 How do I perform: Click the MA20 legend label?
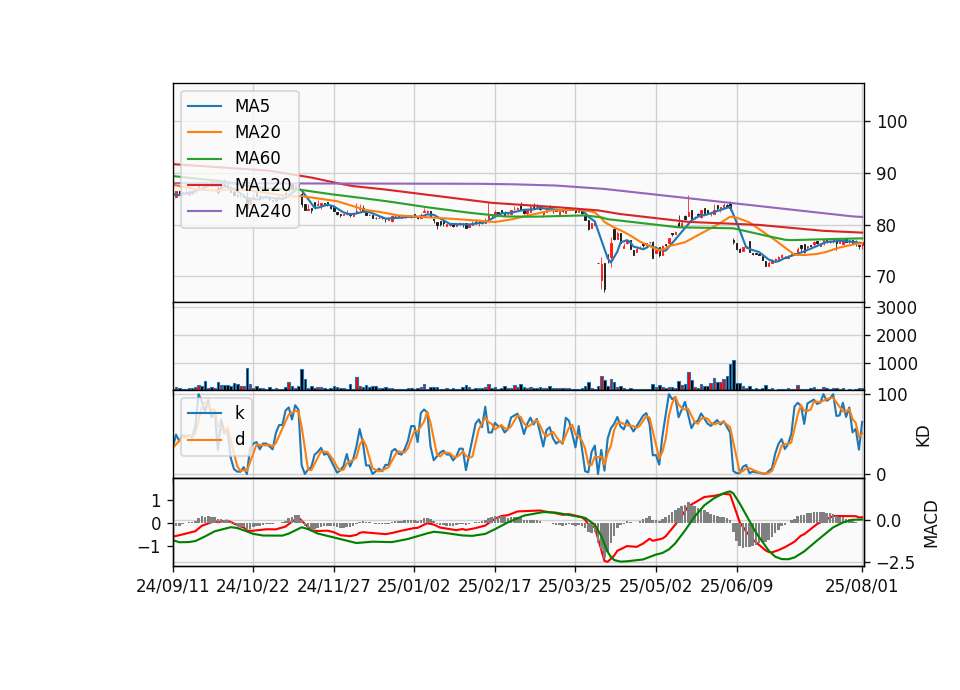(257, 132)
